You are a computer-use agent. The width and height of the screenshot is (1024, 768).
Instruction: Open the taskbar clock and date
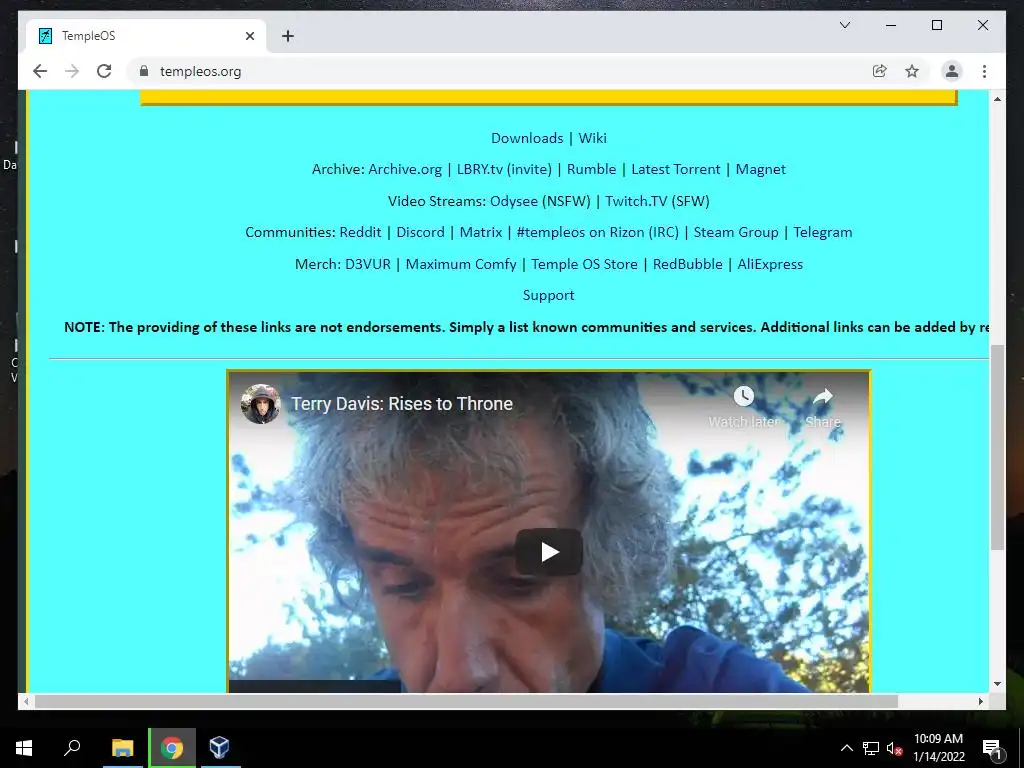[938, 748]
